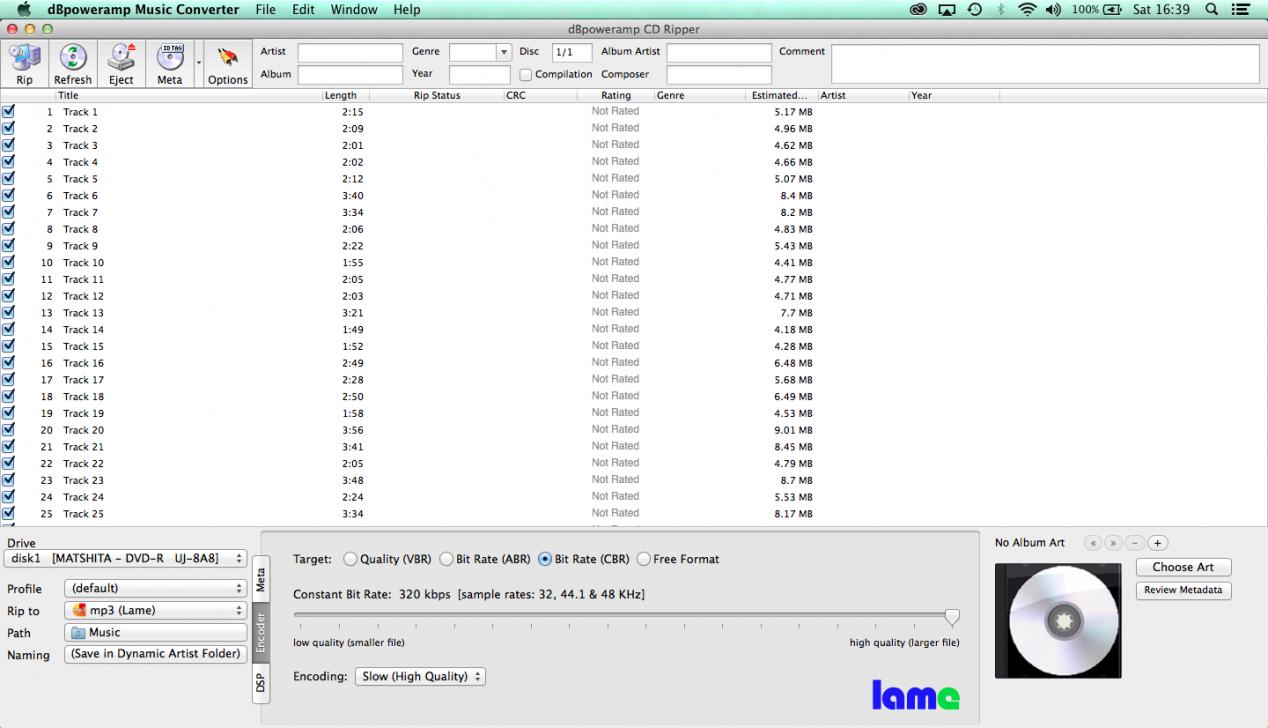Switch to the DSP vertical tab
This screenshot has width=1268, height=728.
261,683
